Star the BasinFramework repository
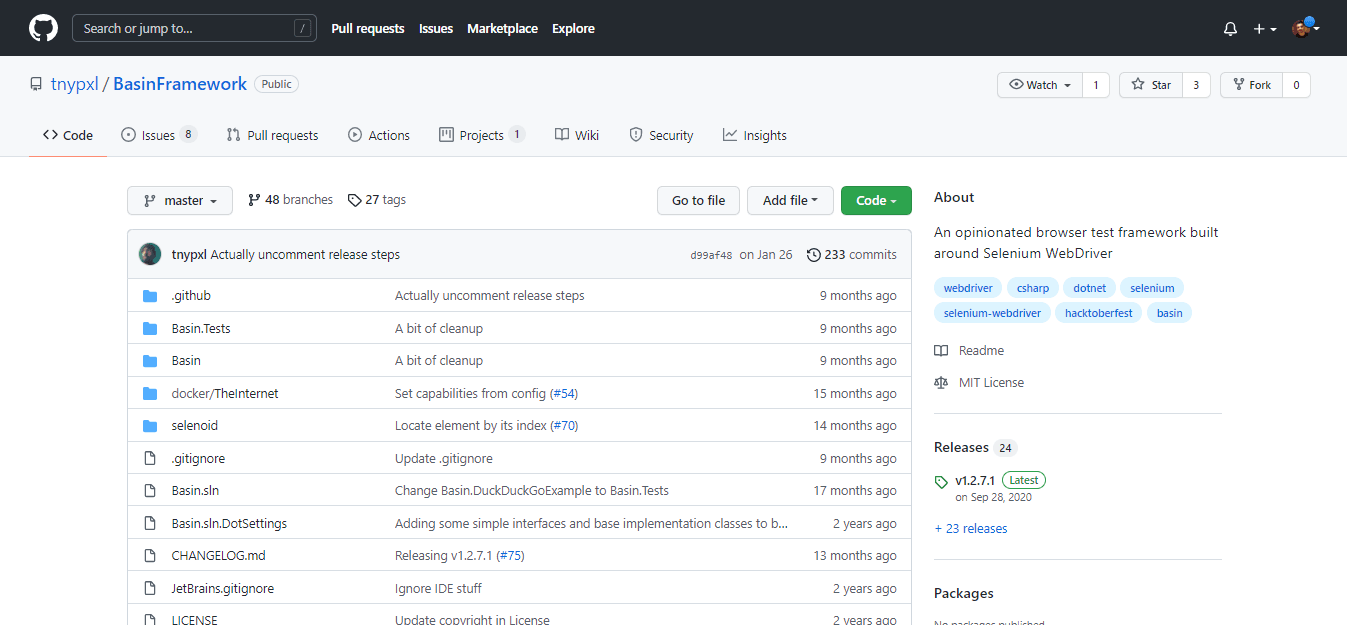Viewport: 1347px width, 625px height. [x=1151, y=85]
